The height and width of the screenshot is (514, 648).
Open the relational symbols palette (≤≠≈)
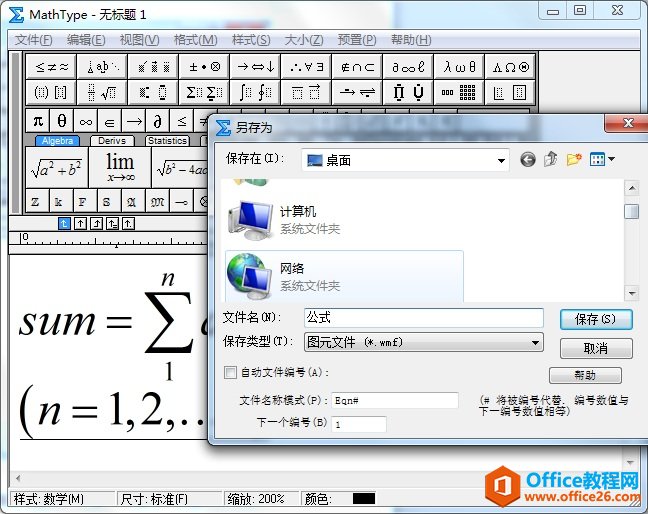point(52,67)
